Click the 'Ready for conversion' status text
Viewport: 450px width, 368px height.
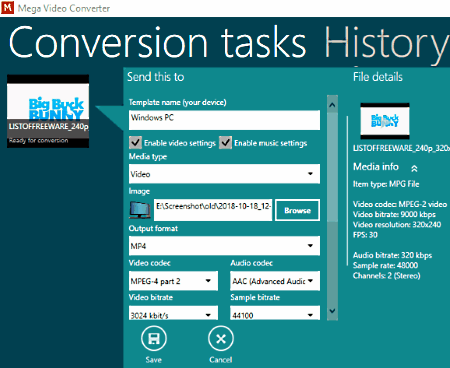coord(39,140)
